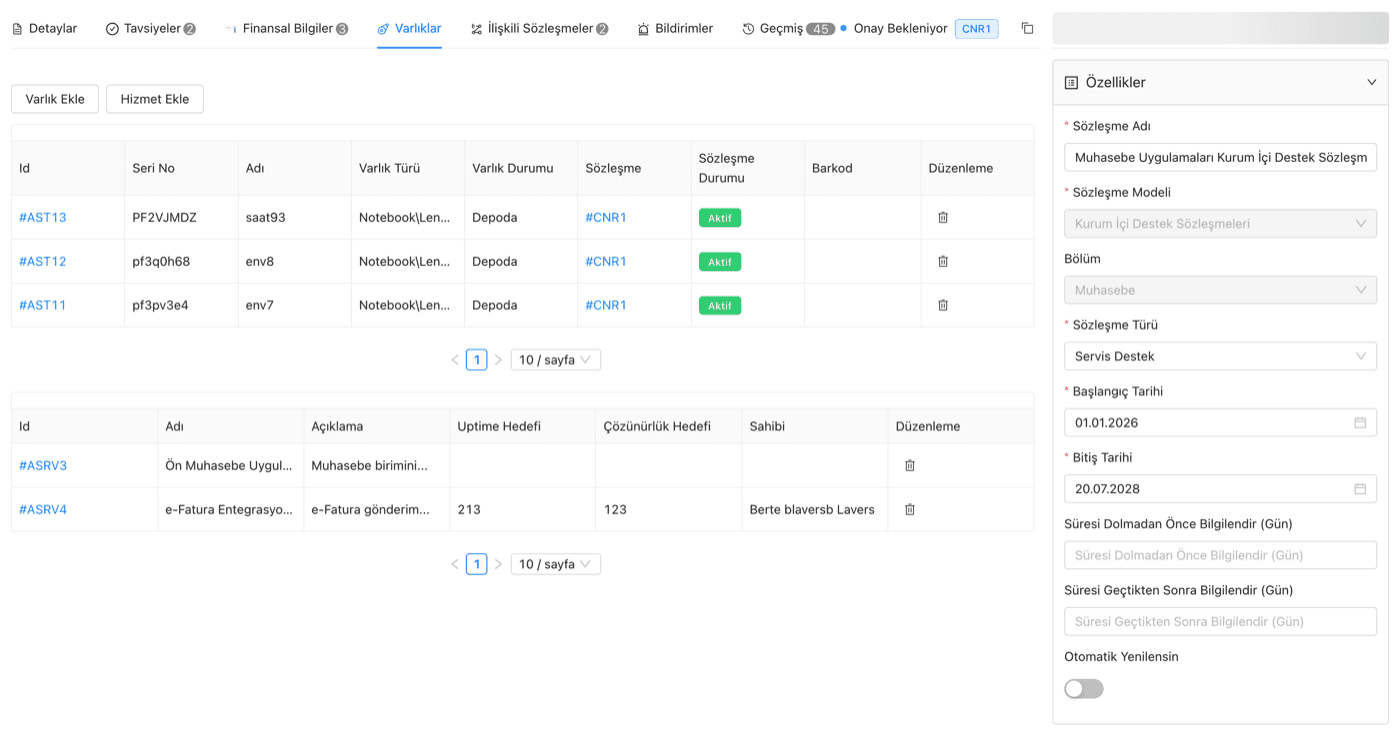The height and width of the screenshot is (732, 1400).
Task: Click the Varlık Ekle button
Action: click(x=55, y=99)
